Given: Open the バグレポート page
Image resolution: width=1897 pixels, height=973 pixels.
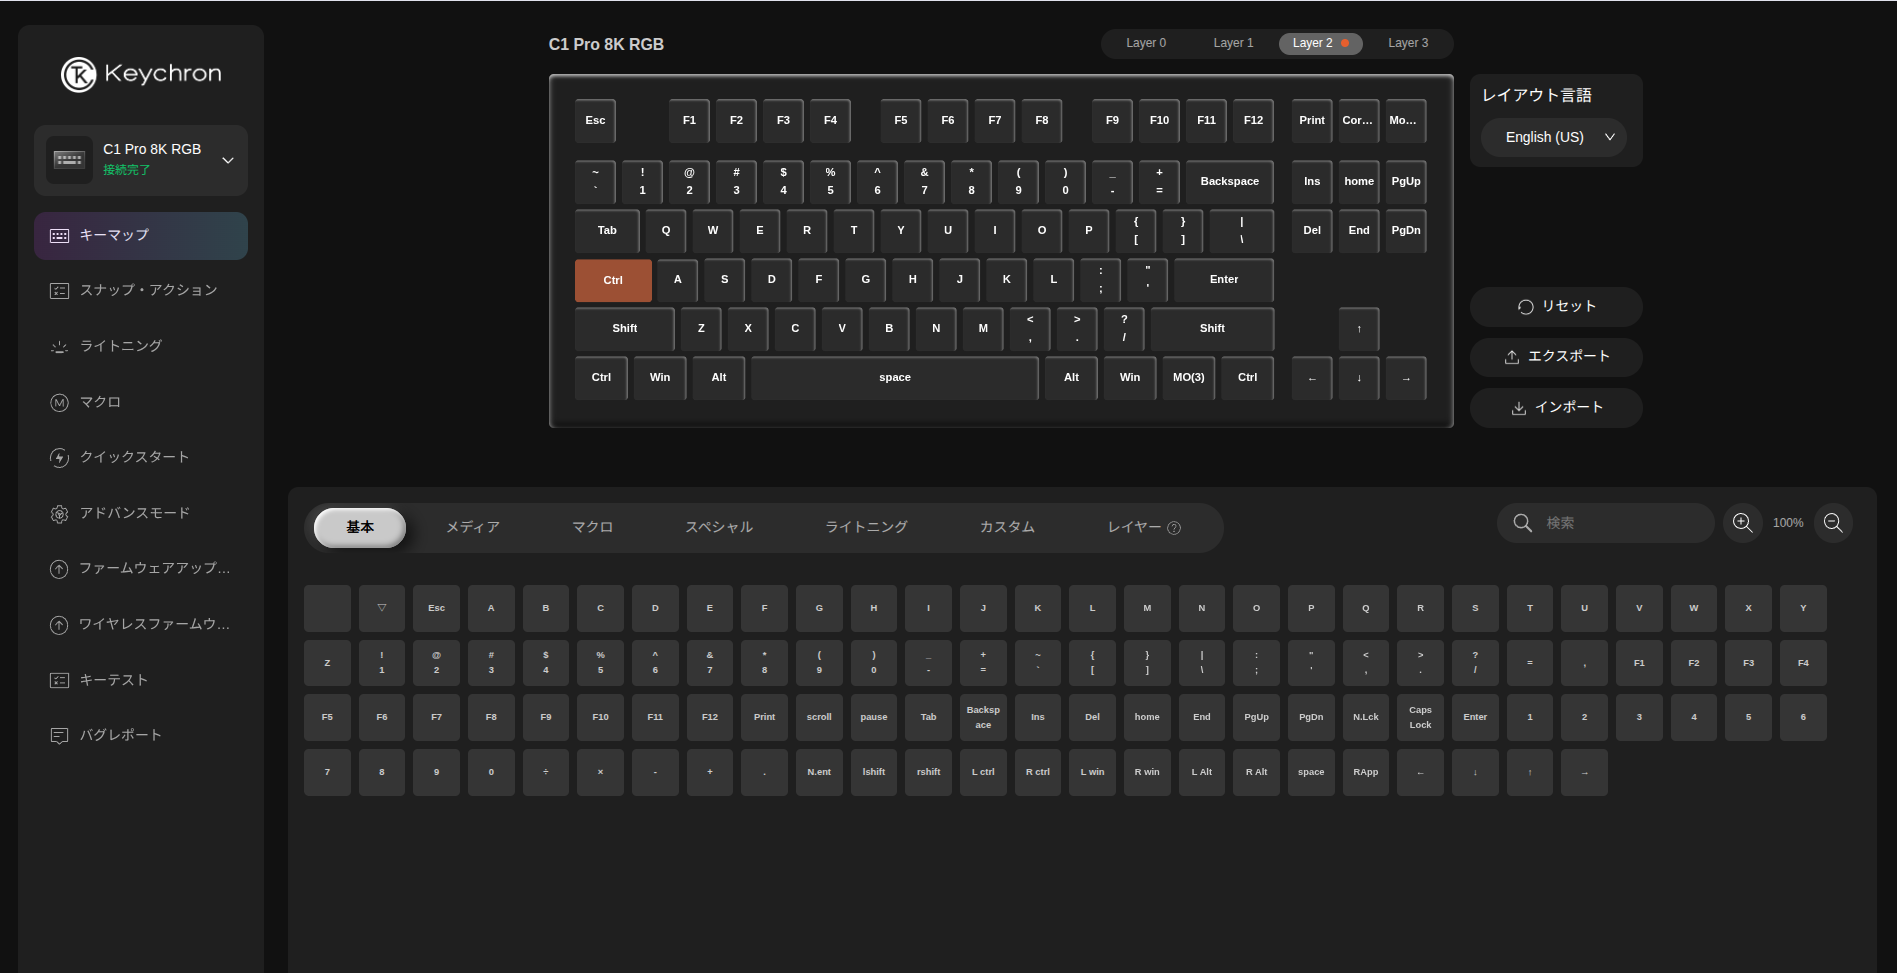Looking at the screenshot, I should tap(120, 735).
